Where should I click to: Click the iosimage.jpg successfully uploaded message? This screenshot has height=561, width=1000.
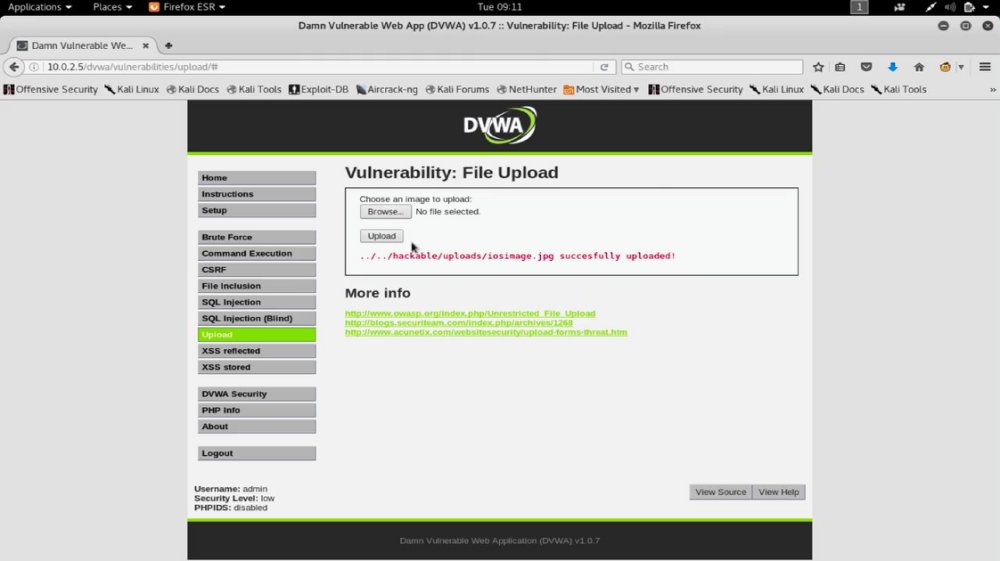click(517, 256)
